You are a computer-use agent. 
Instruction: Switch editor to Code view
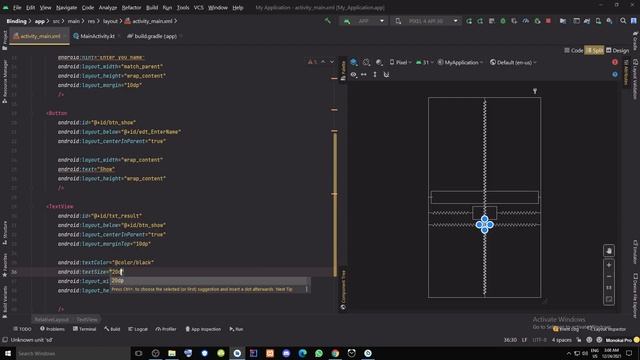(x=573, y=50)
